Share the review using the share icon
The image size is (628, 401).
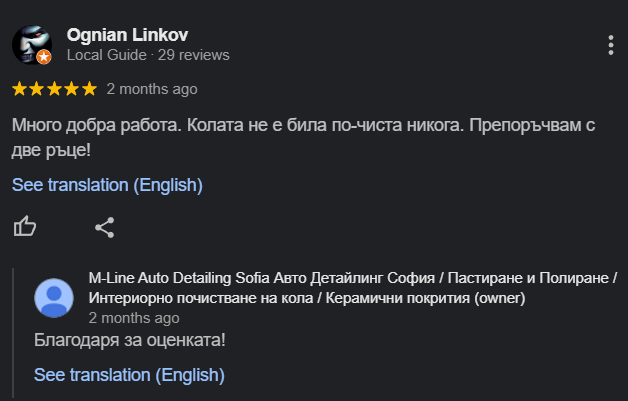(x=105, y=228)
